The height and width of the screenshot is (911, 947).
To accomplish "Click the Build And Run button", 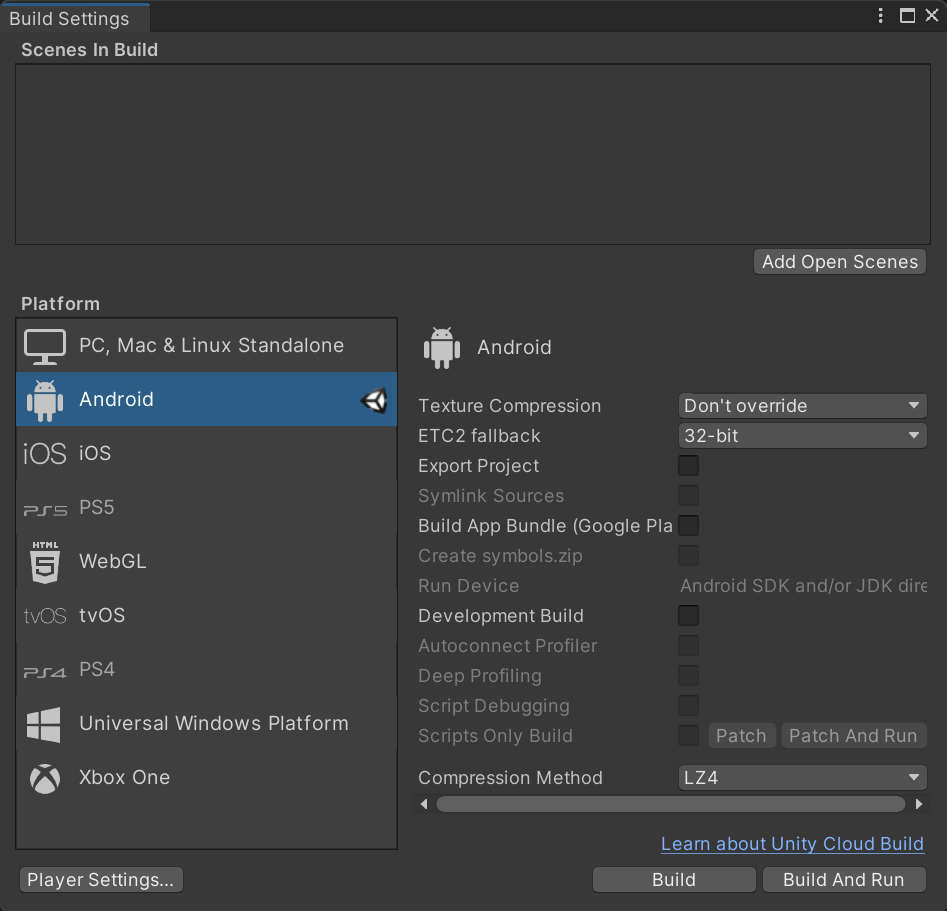I will pyautogui.click(x=844, y=880).
